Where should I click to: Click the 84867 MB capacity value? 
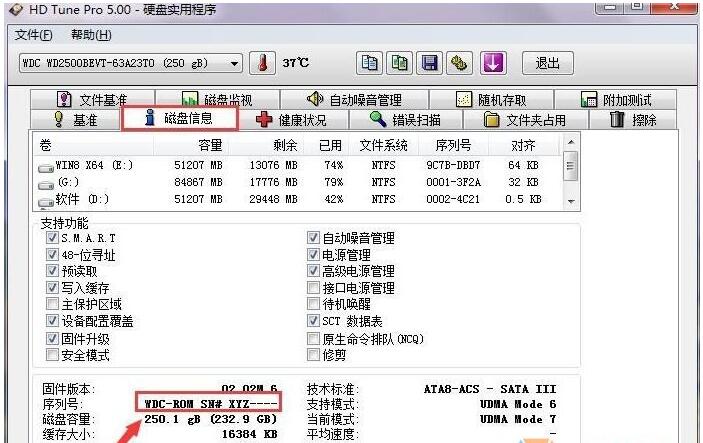click(198, 182)
